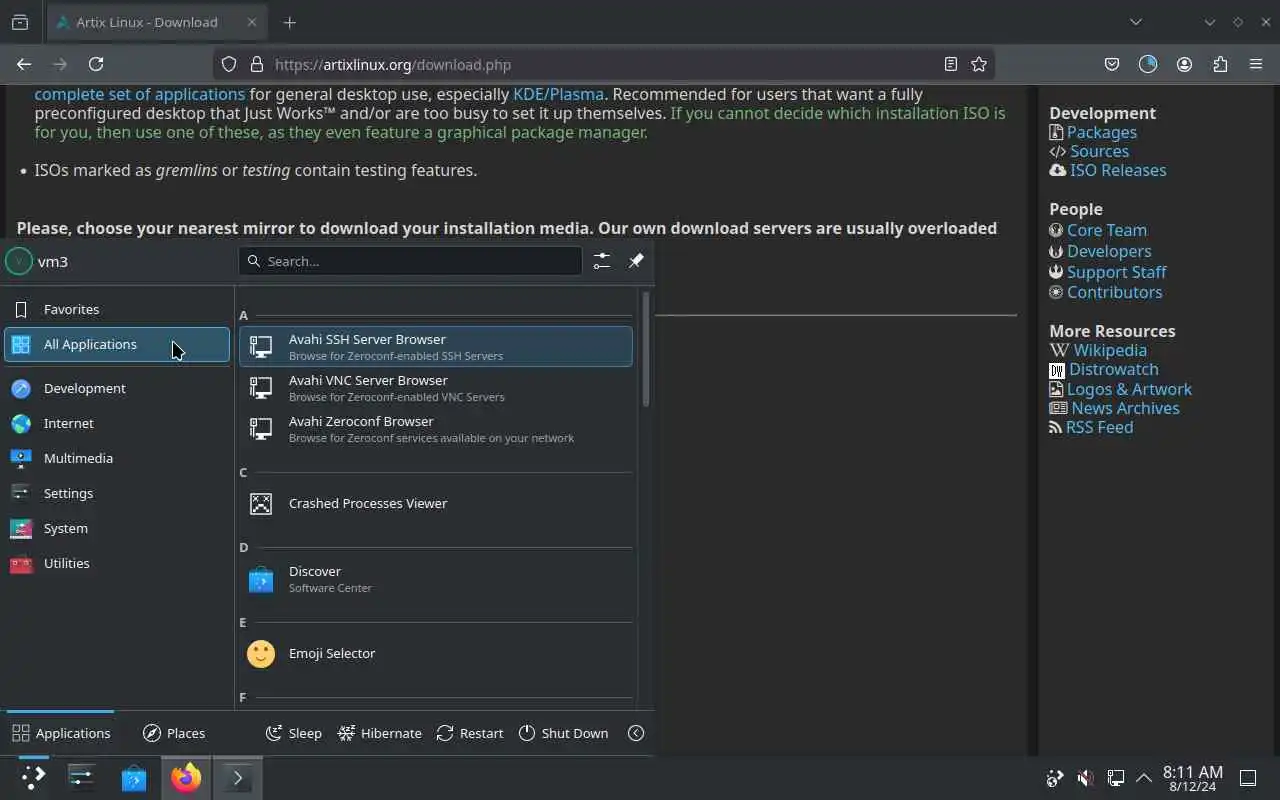Open Firefox hamburger application menu
1280x800 pixels.
(x=1256, y=64)
